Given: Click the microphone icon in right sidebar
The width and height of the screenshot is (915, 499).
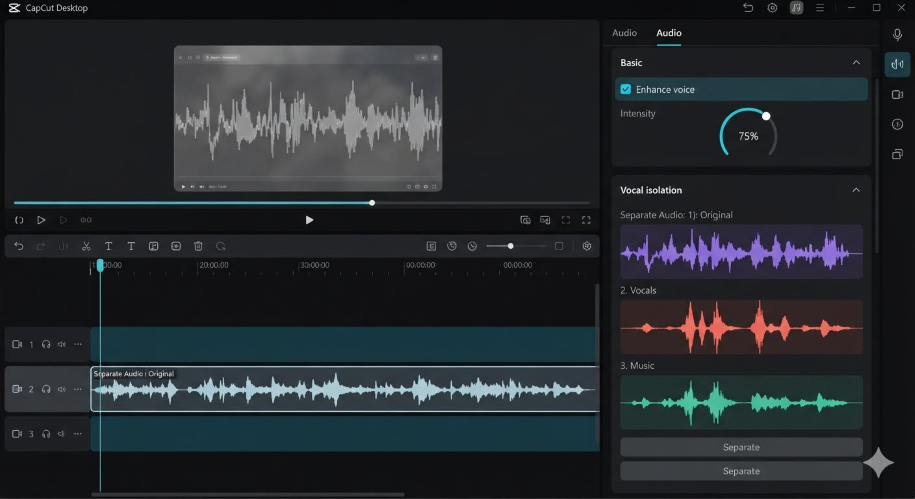Looking at the screenshot, I should [897, 34].
